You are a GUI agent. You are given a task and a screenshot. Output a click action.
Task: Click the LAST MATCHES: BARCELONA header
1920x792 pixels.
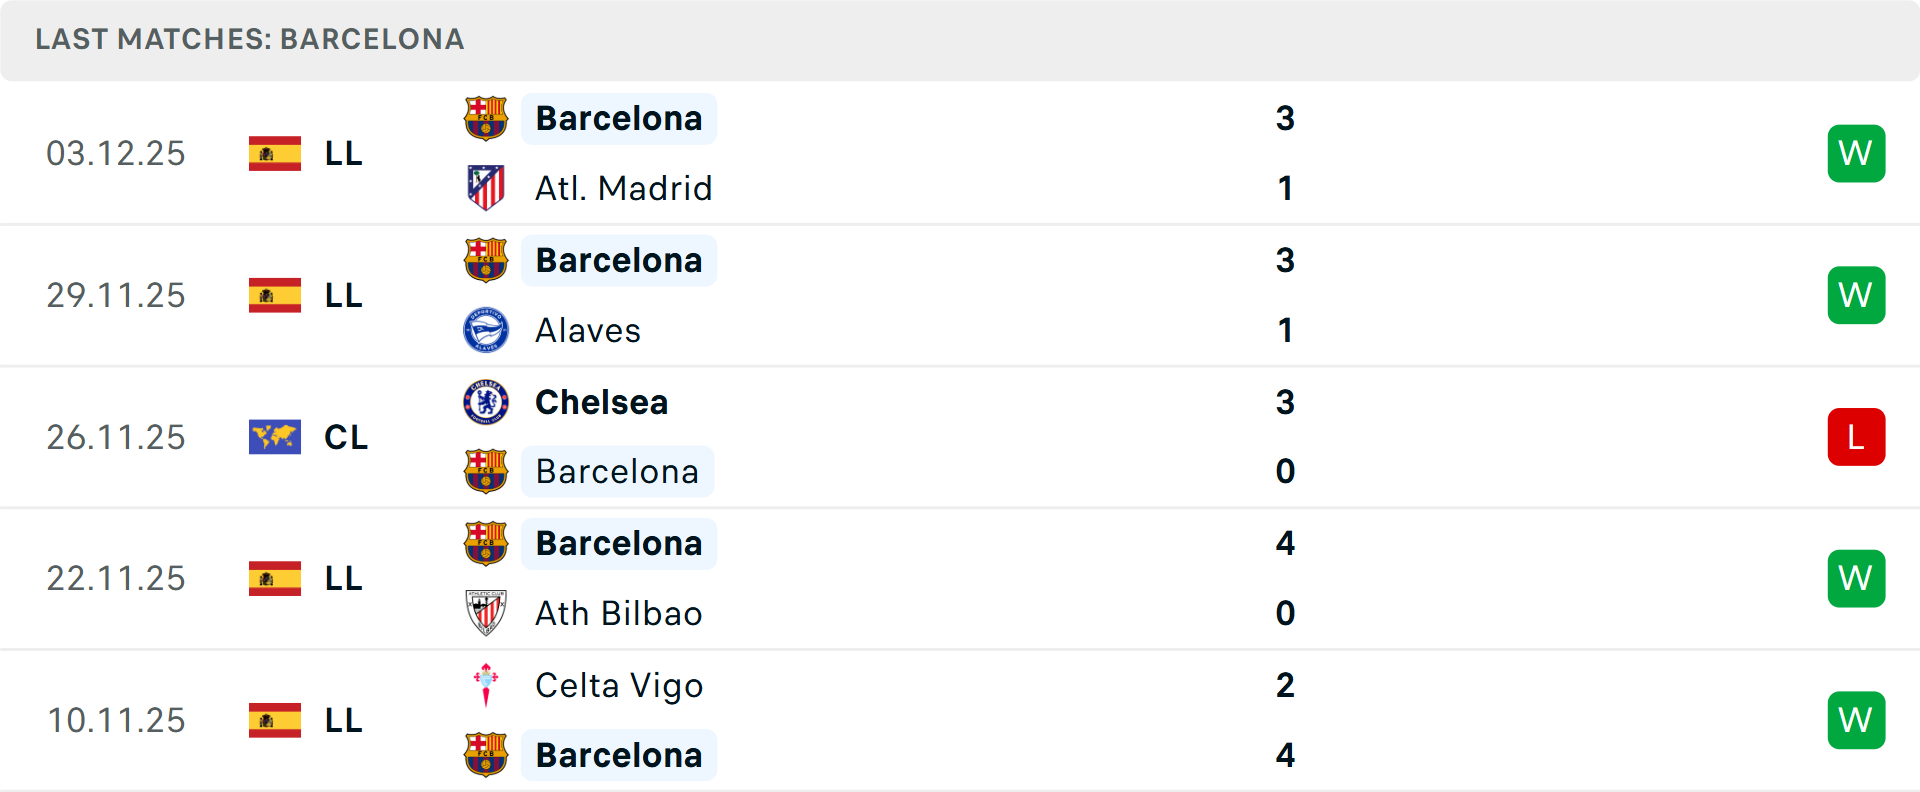248,40
